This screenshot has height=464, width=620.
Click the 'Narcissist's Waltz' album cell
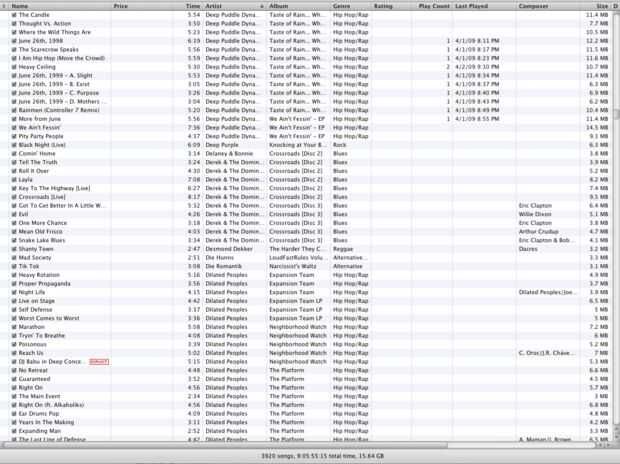[293, 266]
